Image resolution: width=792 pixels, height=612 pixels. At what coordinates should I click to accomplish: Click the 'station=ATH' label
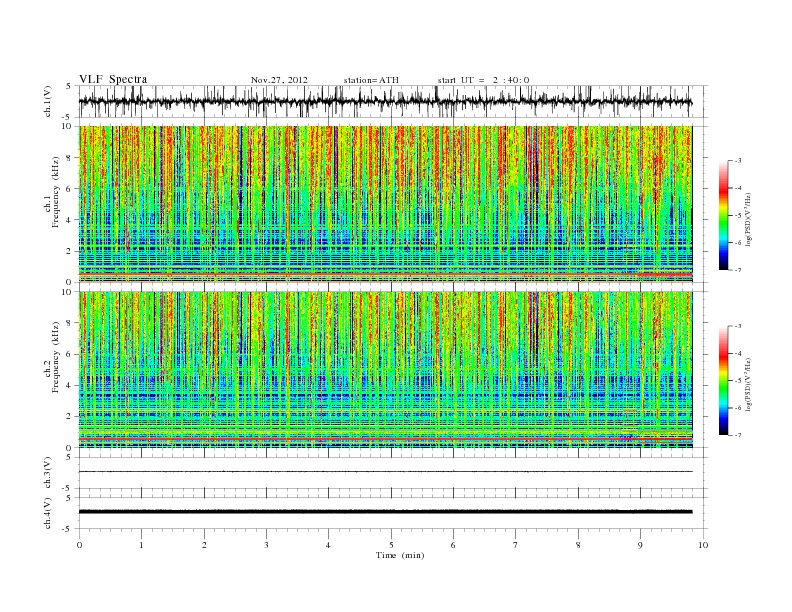click(371, 80)
